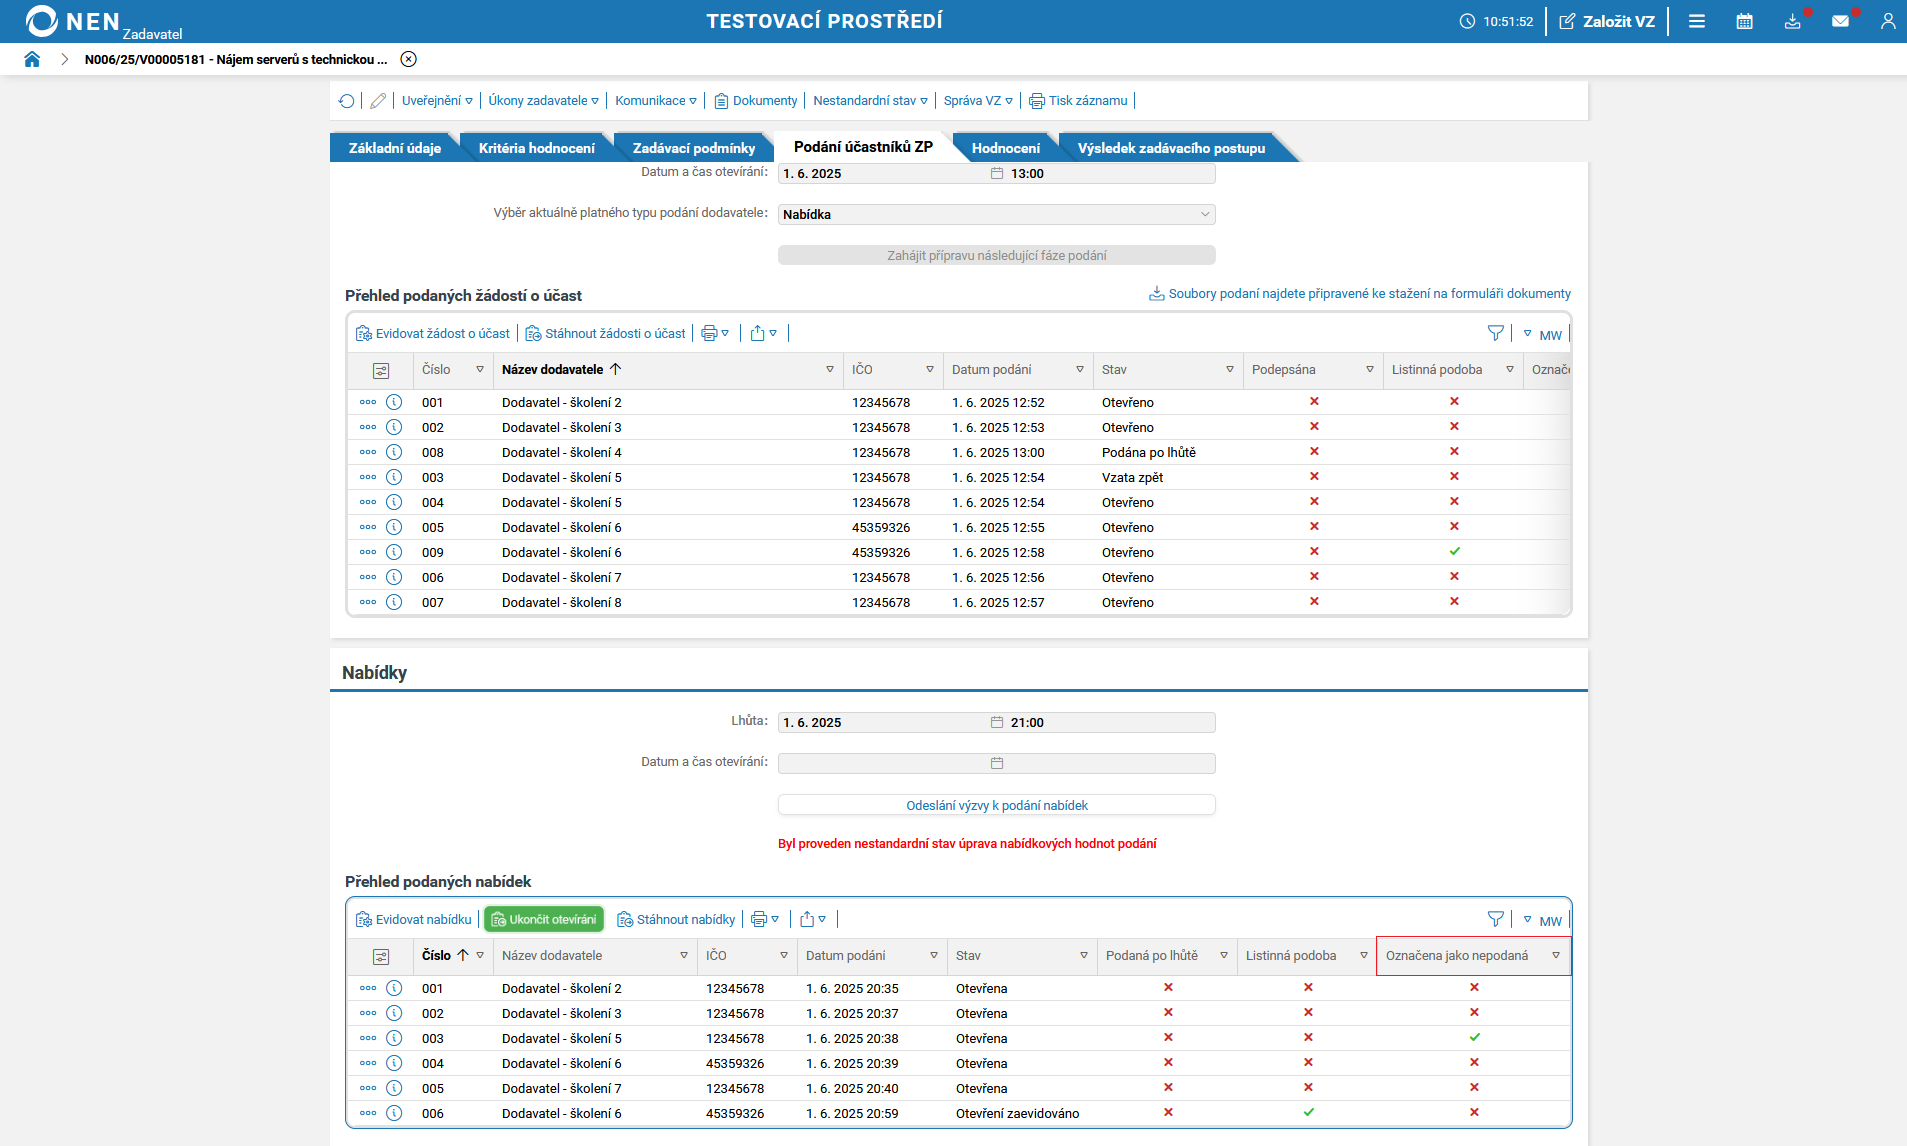The image size is (1907, 1146).
Task: Click Odeslání výzvy k podání nabídek
Action: (996, 805)
